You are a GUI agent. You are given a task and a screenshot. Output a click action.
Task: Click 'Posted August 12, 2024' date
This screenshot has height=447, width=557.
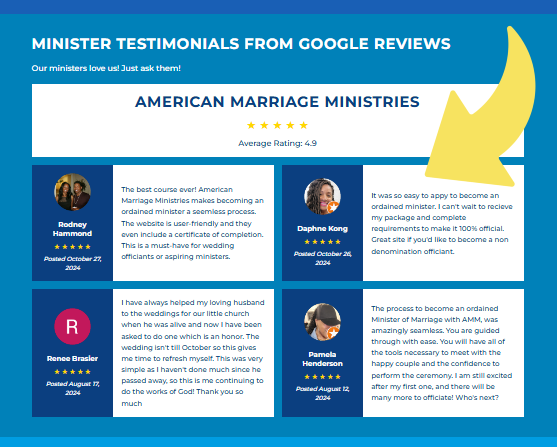click(x=323, y=393)
